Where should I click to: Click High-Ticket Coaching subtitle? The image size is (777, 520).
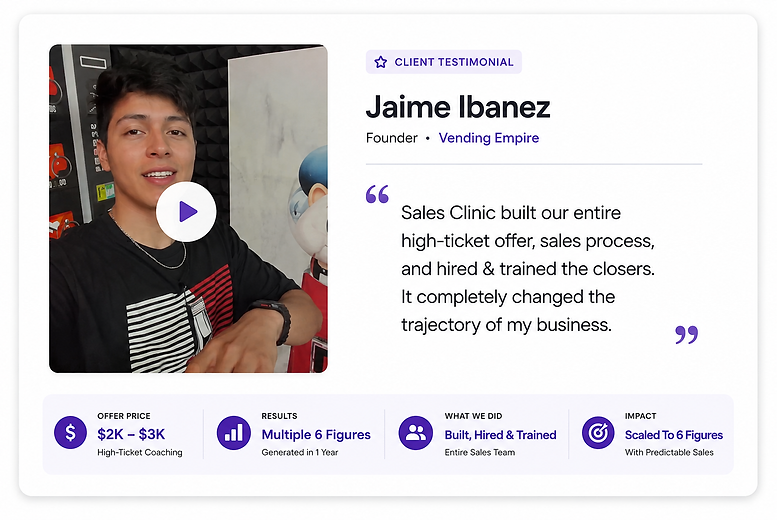[x=140, y=452]
